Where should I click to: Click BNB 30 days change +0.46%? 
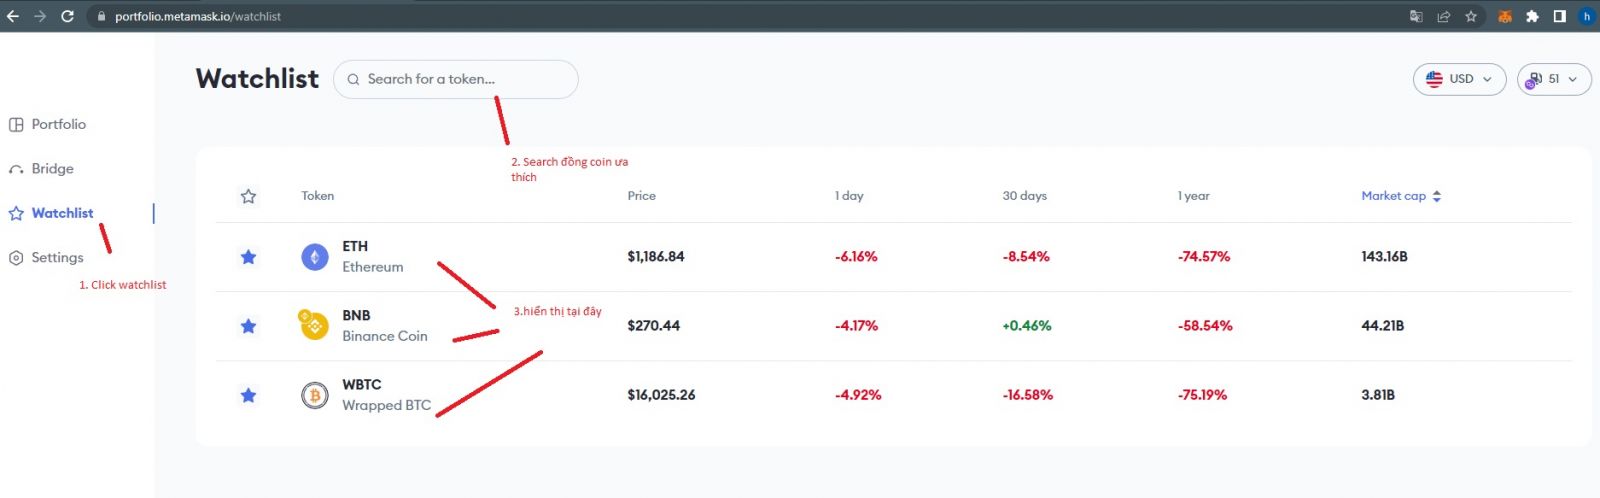point(1027,326)
